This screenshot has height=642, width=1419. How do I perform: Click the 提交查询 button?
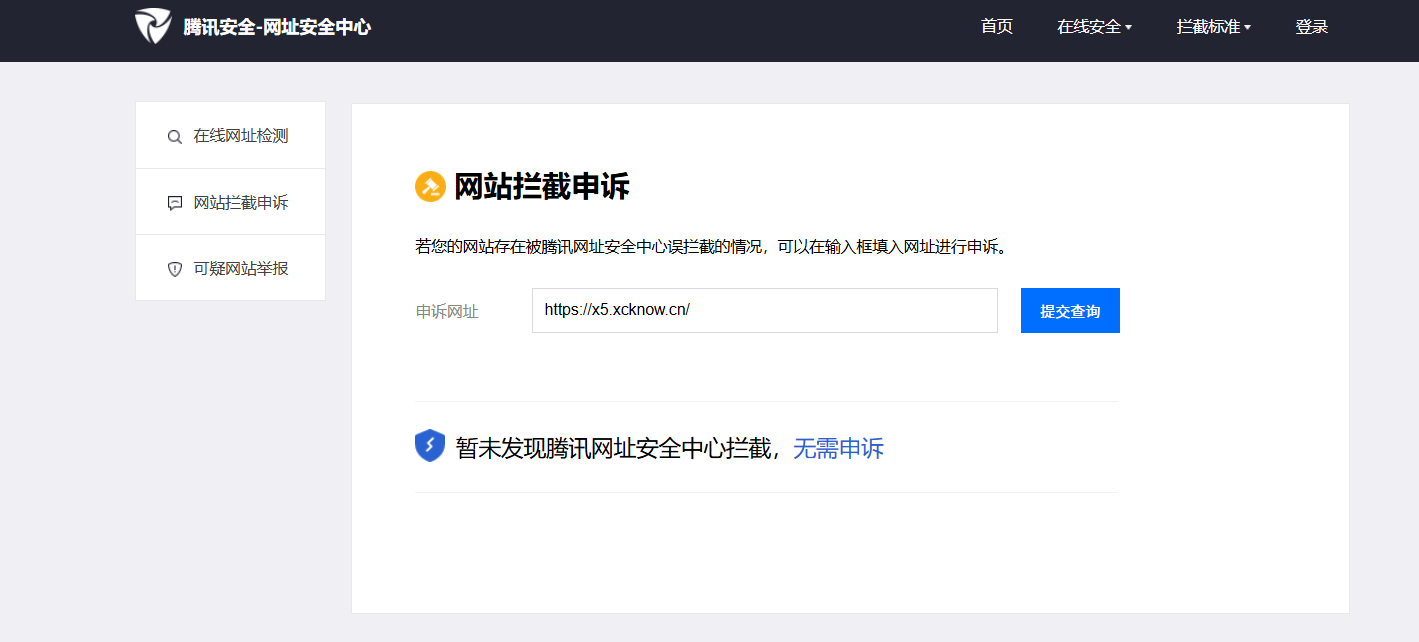(1070, 311)
